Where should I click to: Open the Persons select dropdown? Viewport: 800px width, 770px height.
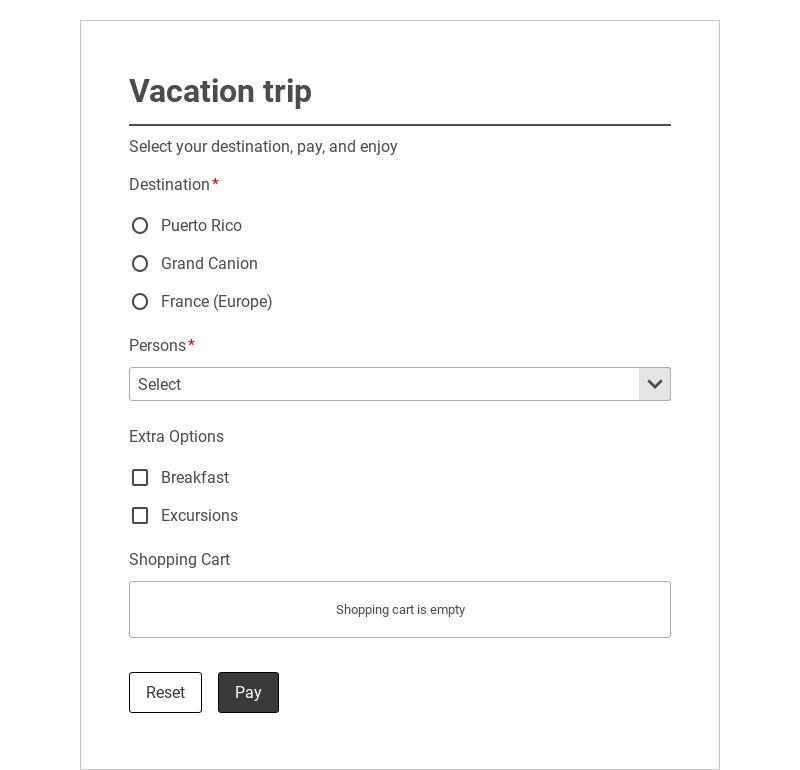tap(385, 384)
